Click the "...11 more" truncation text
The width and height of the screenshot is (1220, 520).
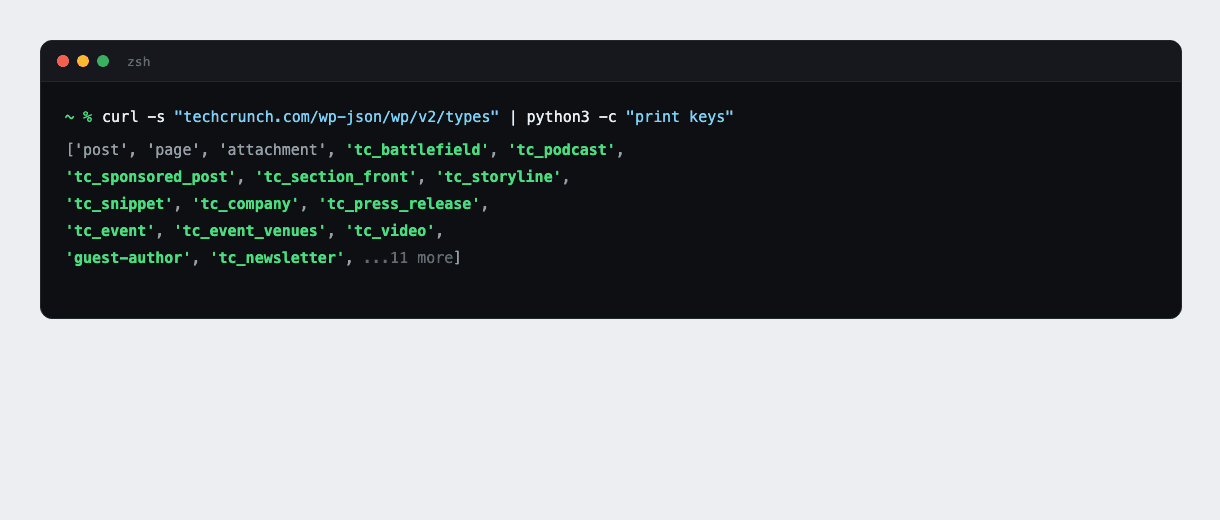click(408, 258)
